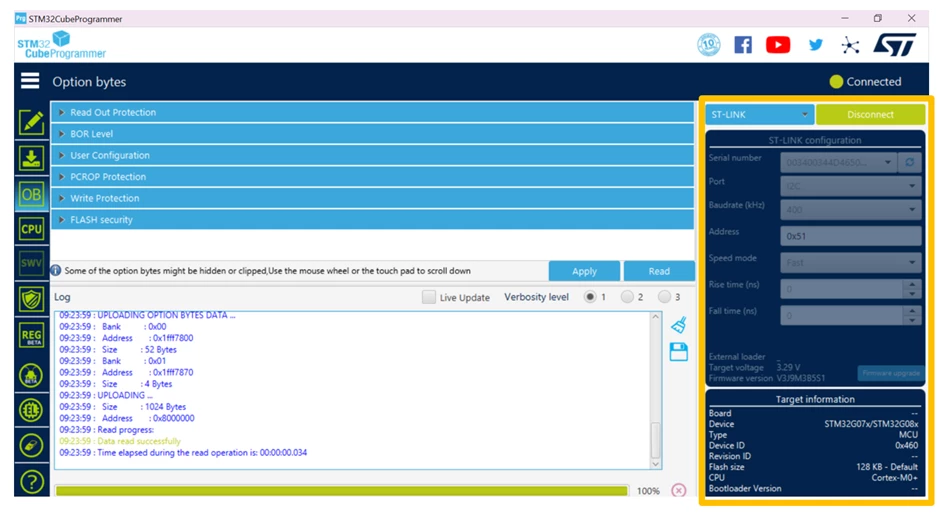Clear the log with broom icon

click(679, 325)
